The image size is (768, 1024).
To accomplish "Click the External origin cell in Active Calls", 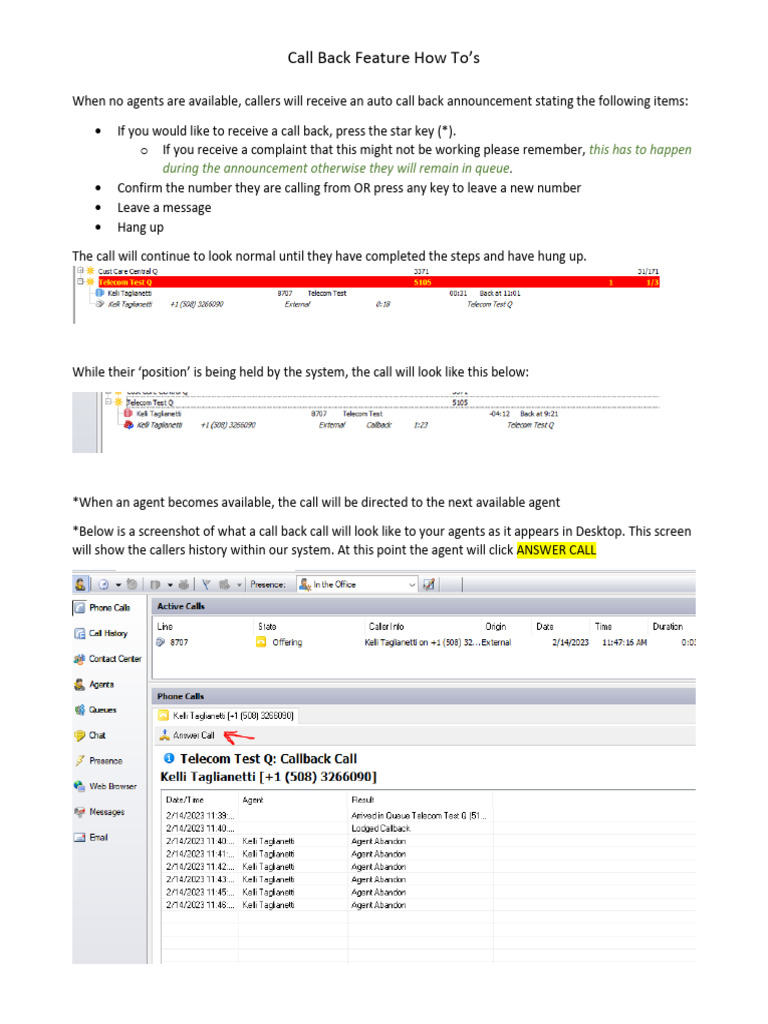I will coord(496,642).
